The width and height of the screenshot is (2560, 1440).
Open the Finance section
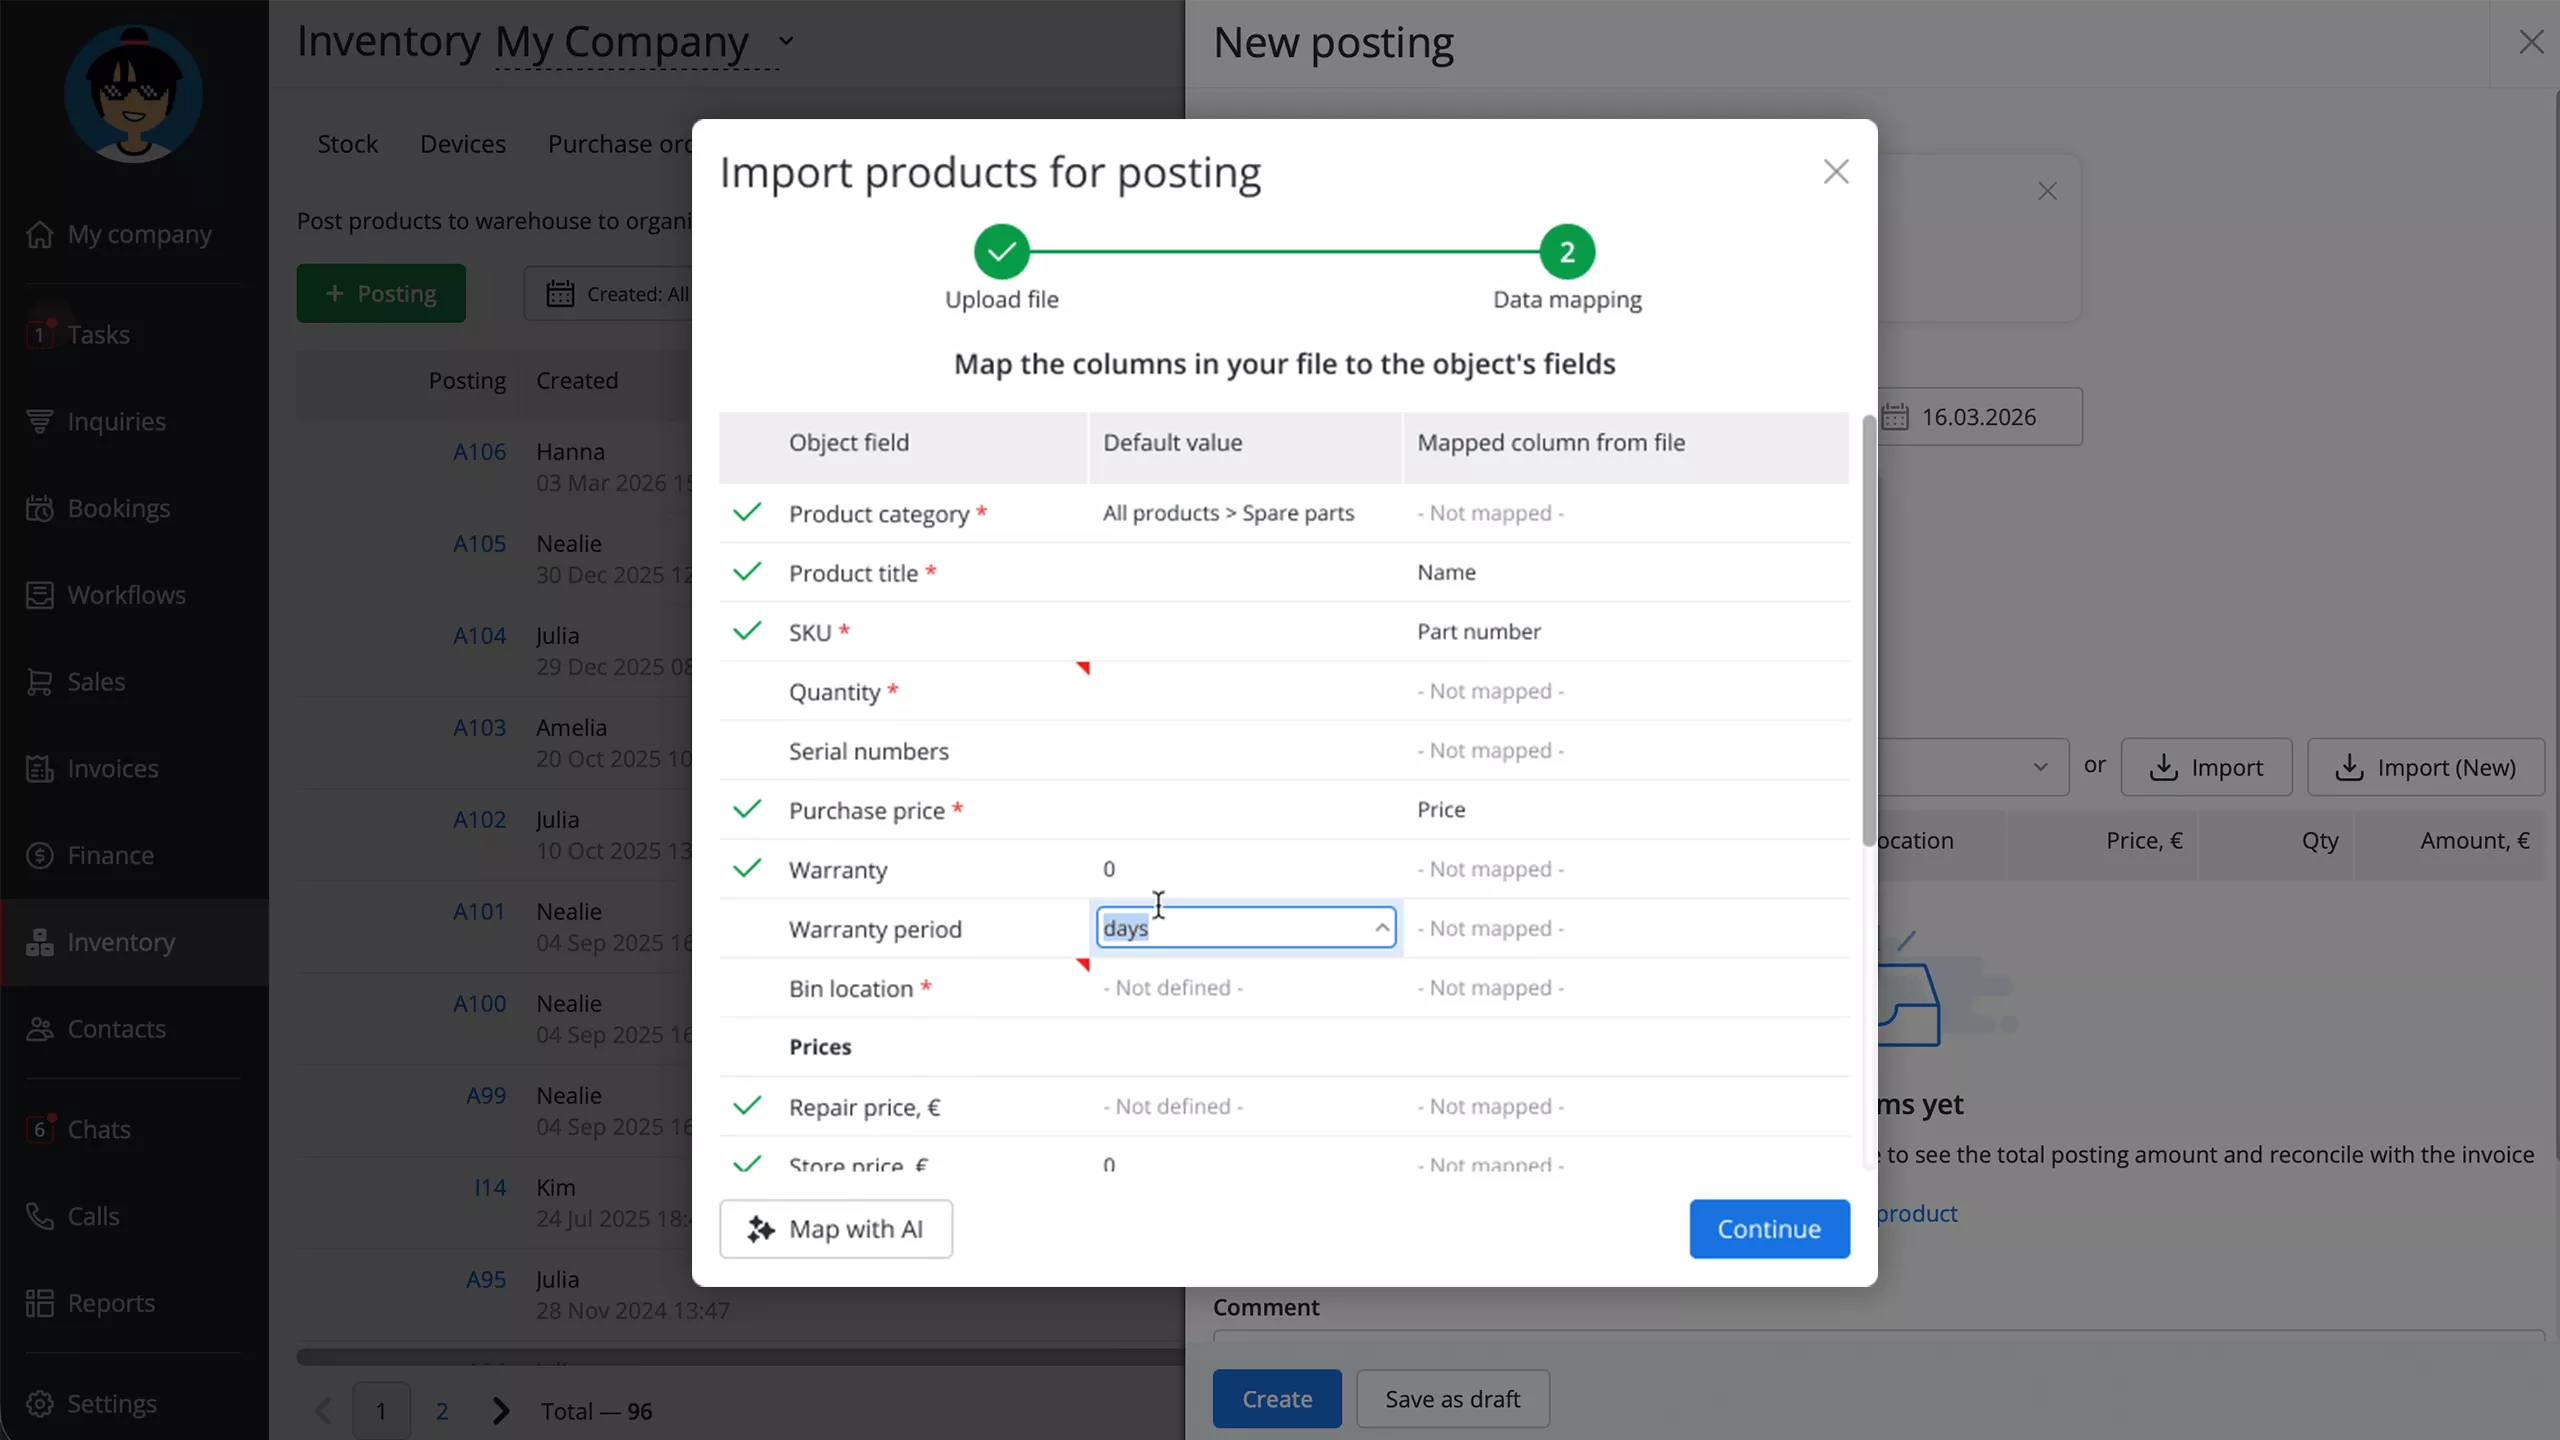(x=110, y=855)
